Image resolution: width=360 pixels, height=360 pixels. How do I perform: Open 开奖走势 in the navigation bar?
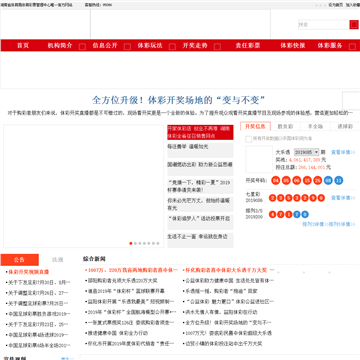coord(195,46)
